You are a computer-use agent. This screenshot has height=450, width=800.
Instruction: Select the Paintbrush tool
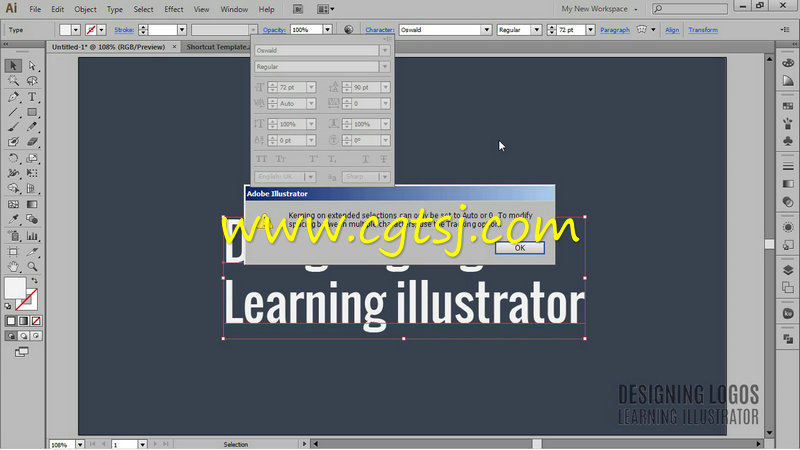(13, 127)
